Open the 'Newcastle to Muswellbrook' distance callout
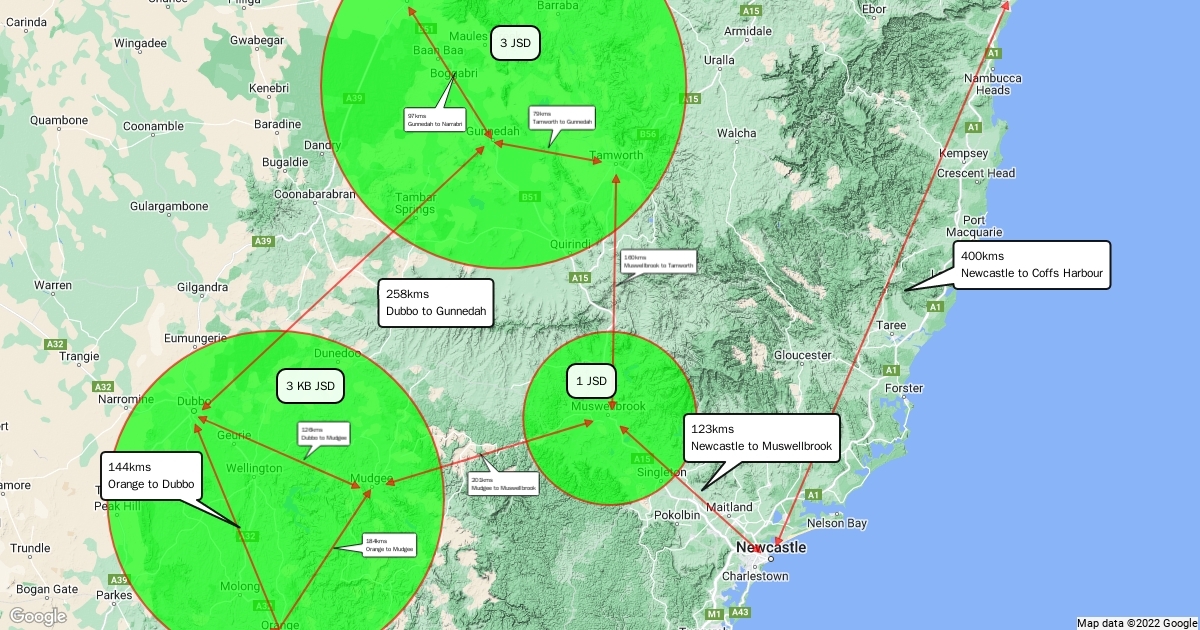 click(761, 438)
